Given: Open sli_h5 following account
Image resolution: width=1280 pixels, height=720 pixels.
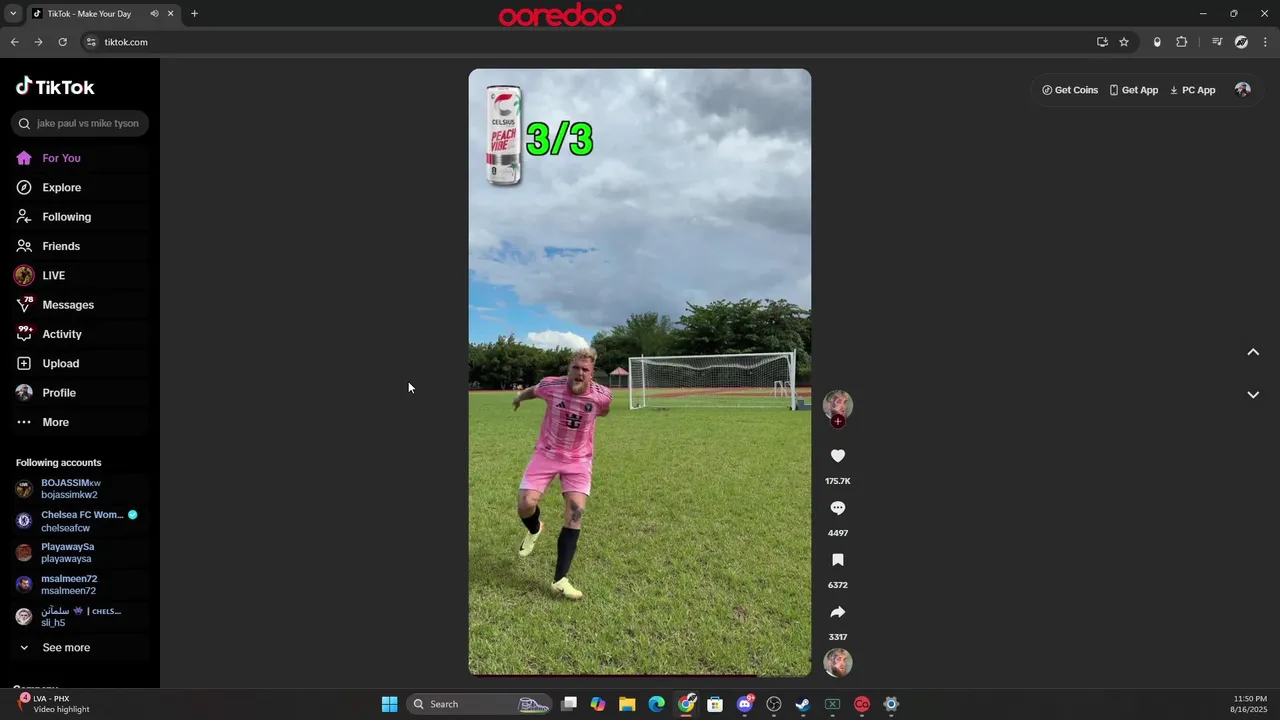Looking at the screenshot, I should (x=80, y=617).
